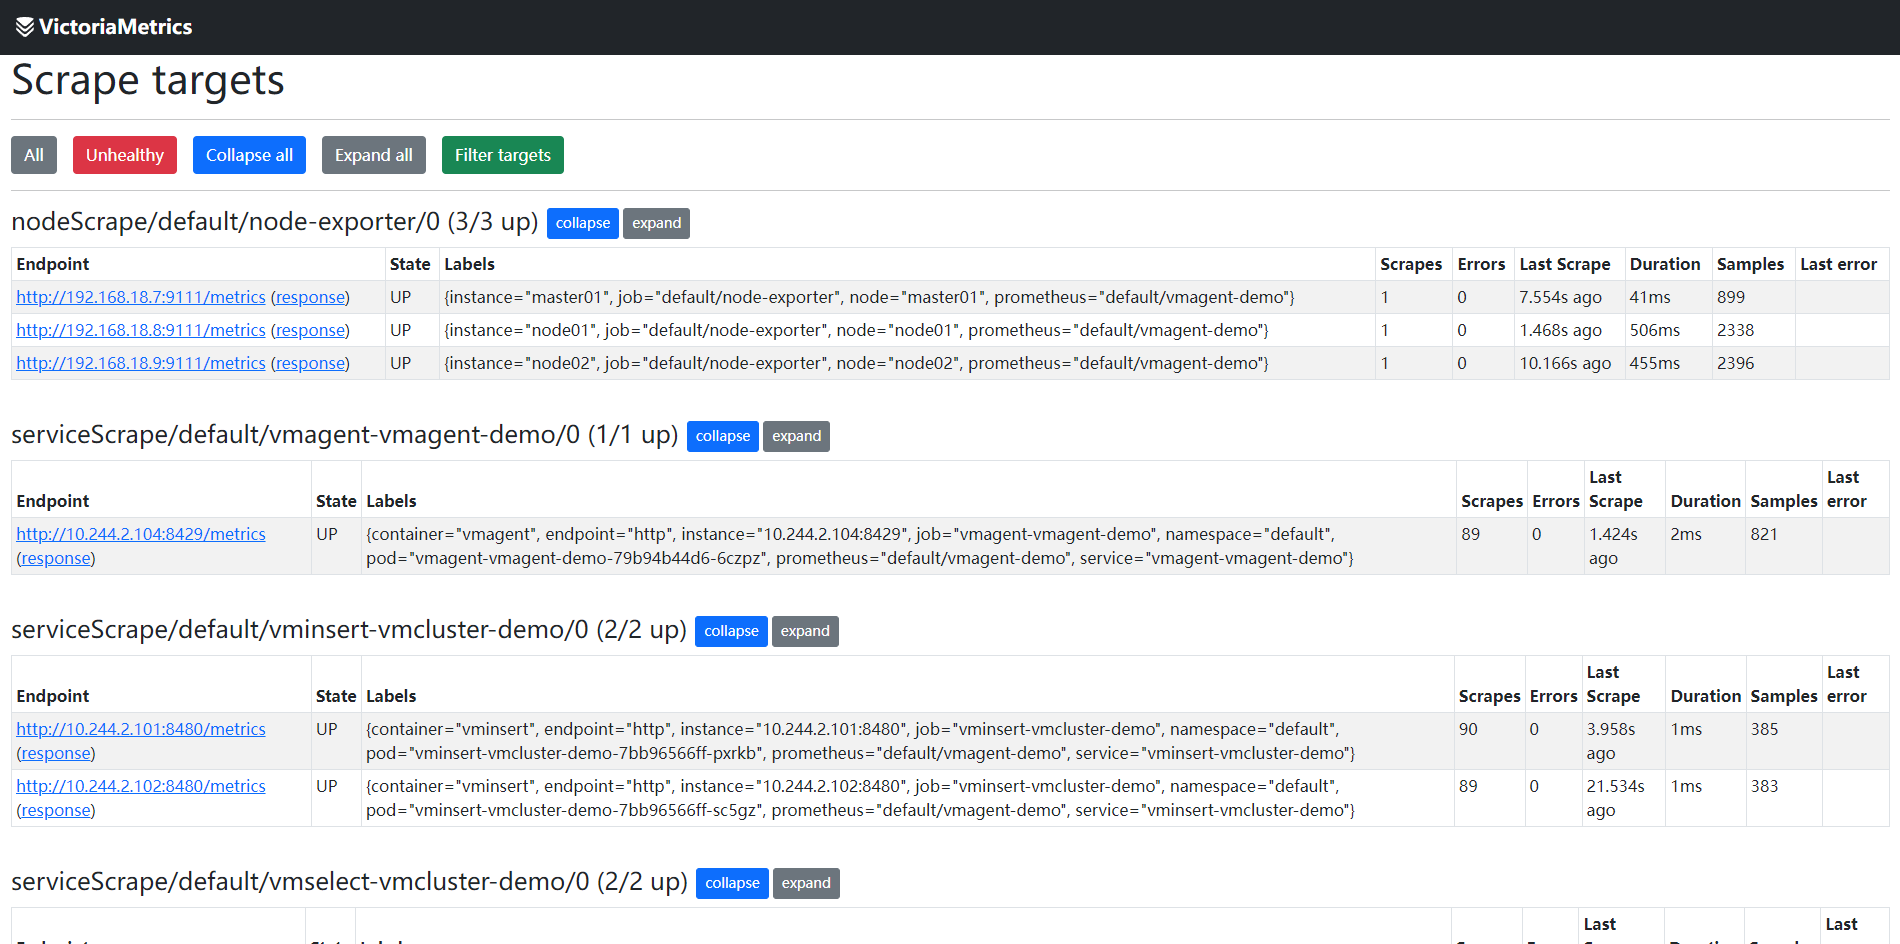Viewport: 1900px width, 944px height.
Task: Click labels of pod vminsert-vmcluster-demo-7bb96566ff-pxrkb
Action: 907,741
